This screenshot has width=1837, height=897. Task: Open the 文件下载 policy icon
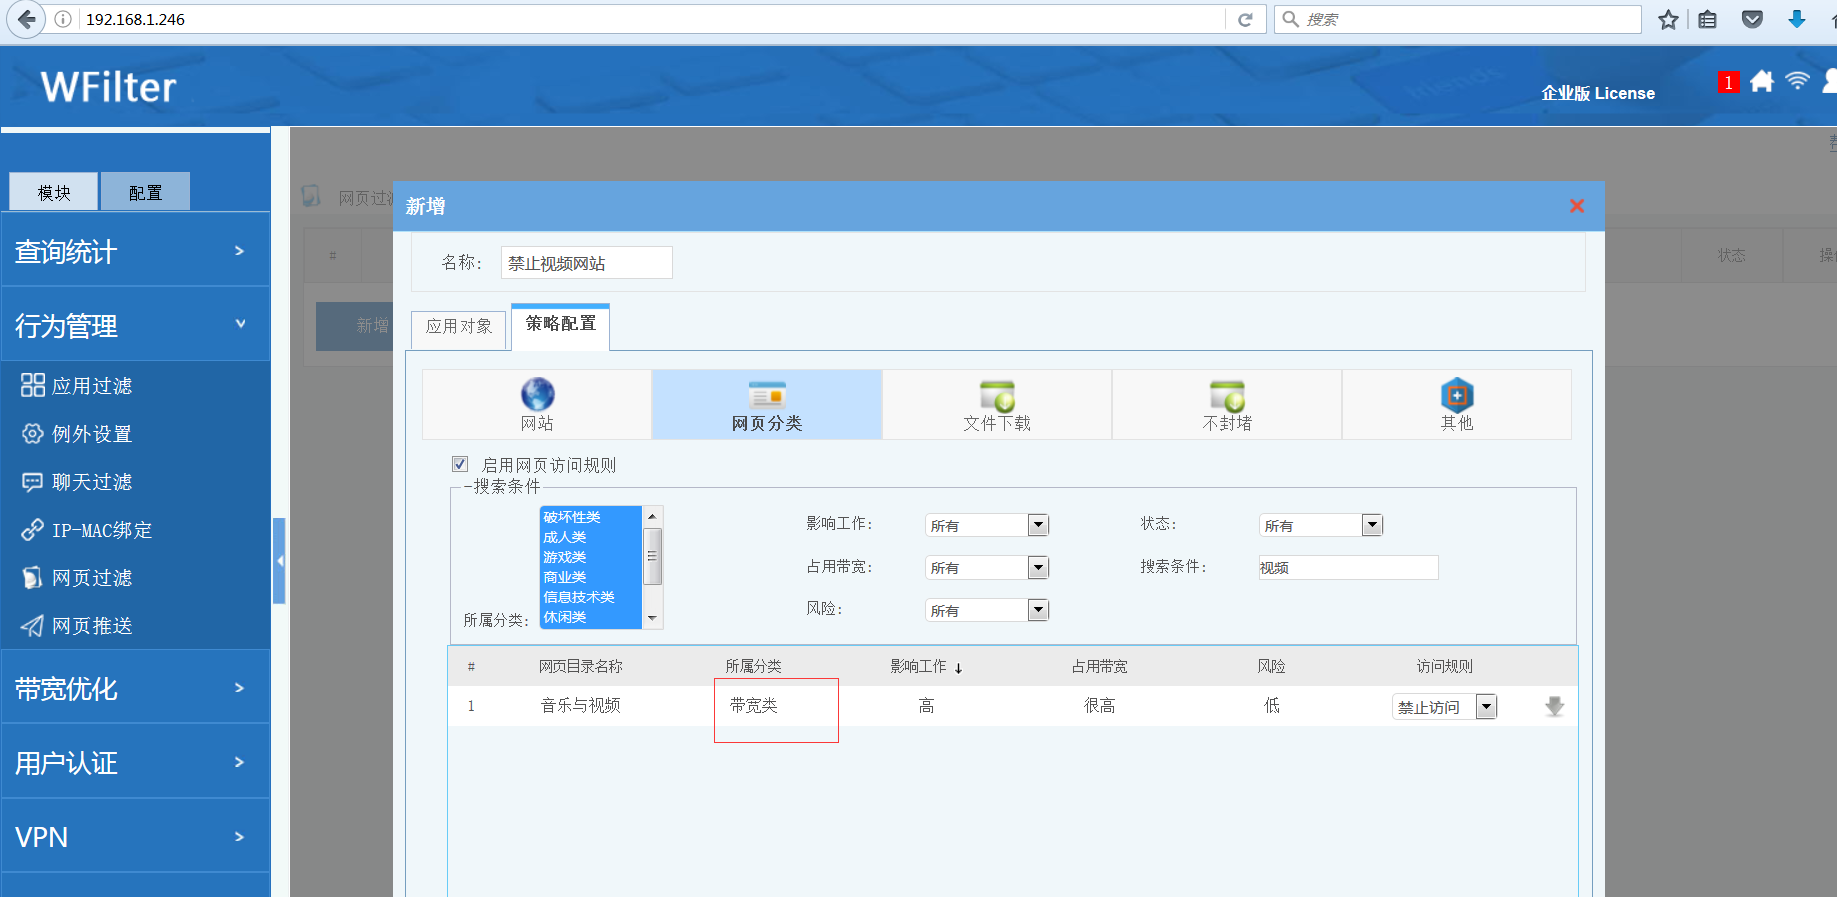[x=996, y=396]
